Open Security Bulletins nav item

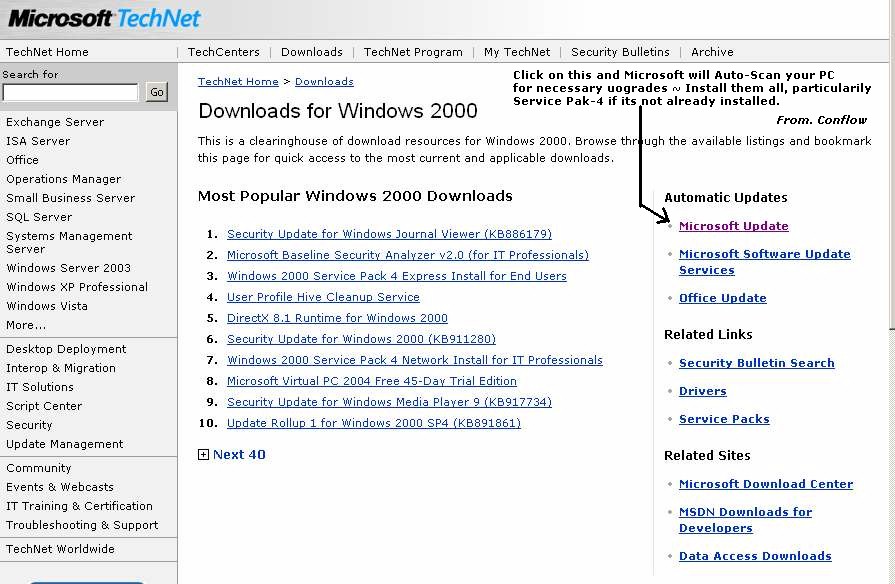point(620,52)
